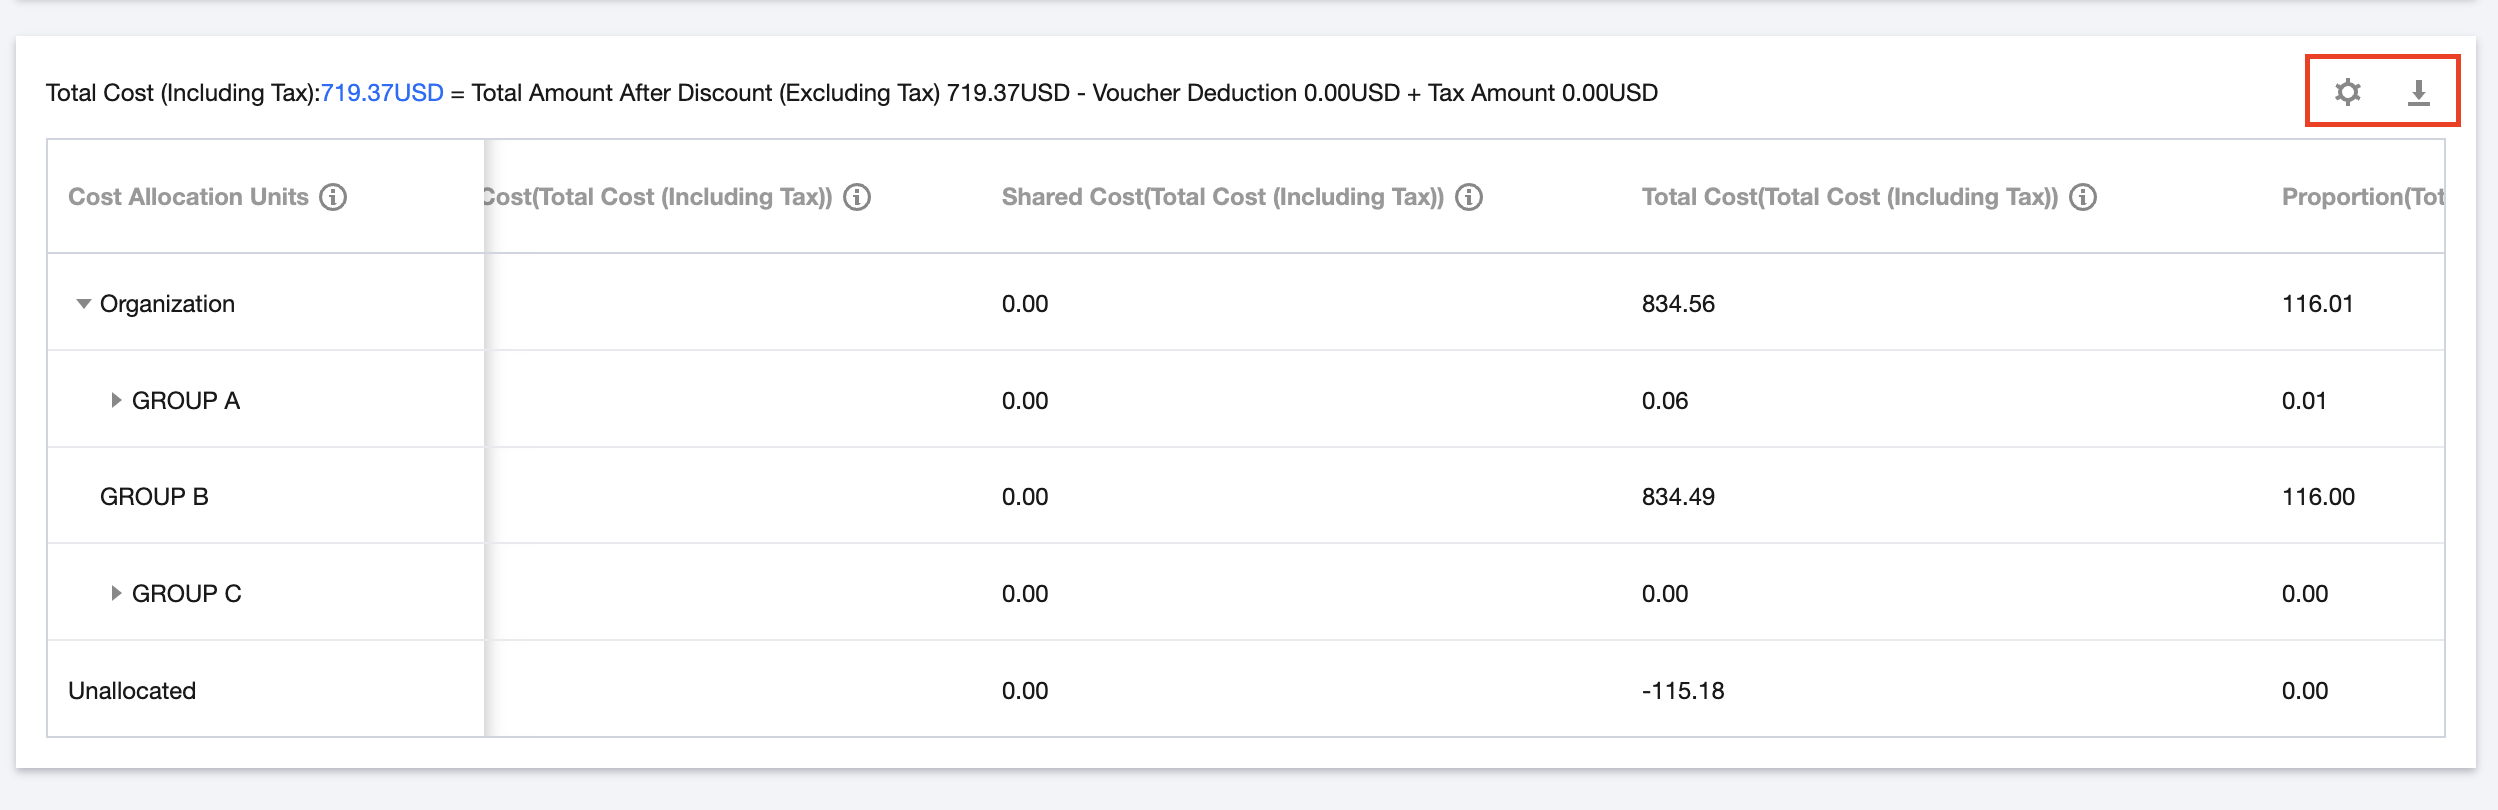This screenshot has height=810, width=2498.
Task: Expand the GROUP A row
Action: (x=116, y=401)
